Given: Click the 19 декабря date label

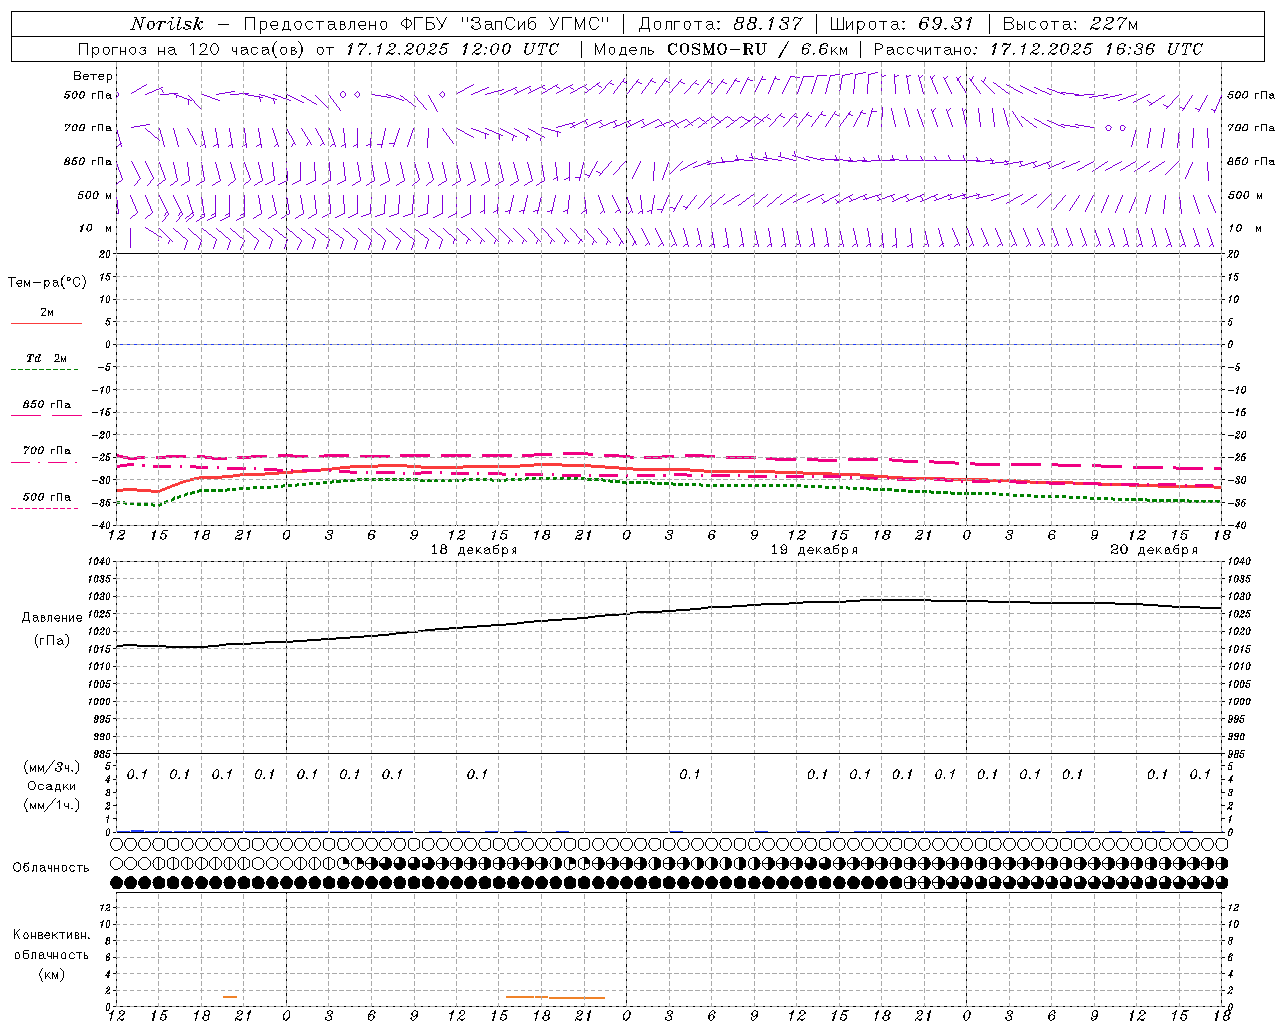Looking at the screenshot, I should pos(814,550).
